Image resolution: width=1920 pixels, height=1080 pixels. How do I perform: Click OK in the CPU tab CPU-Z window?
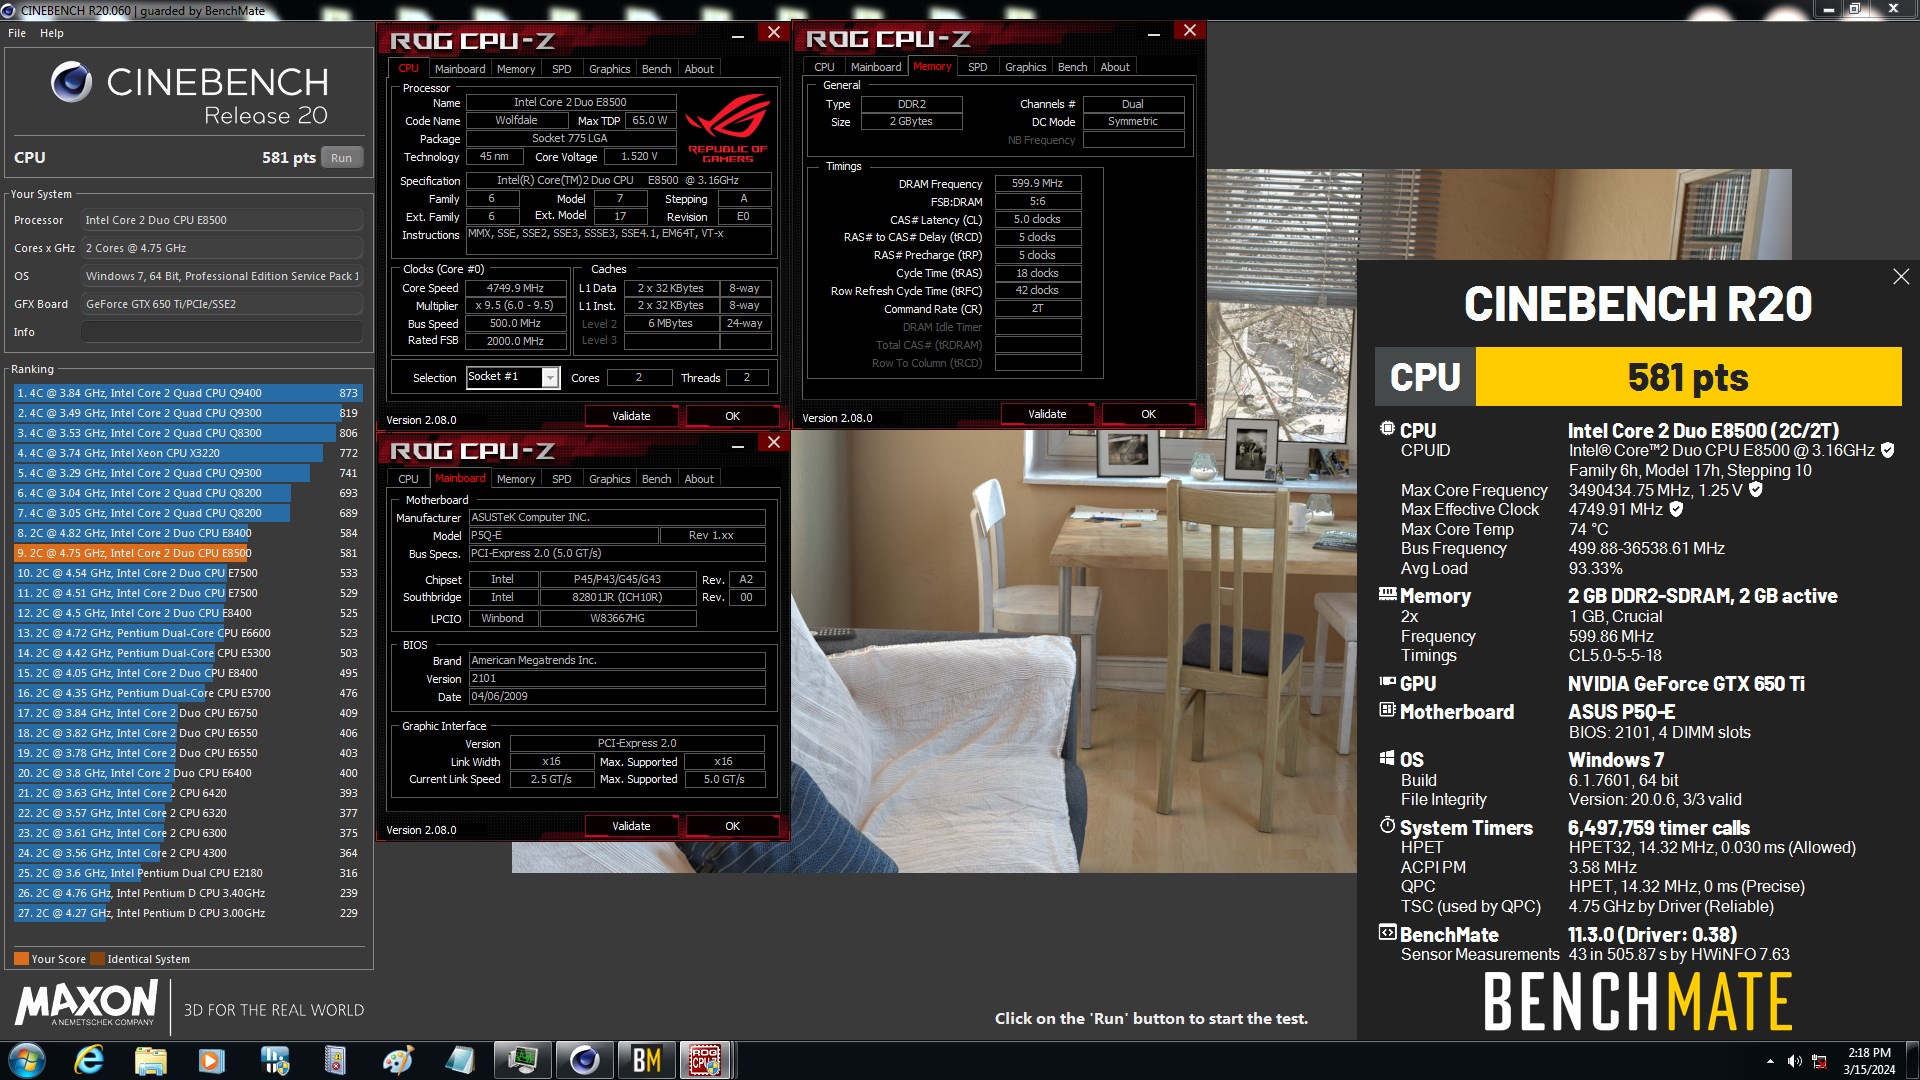733,416
